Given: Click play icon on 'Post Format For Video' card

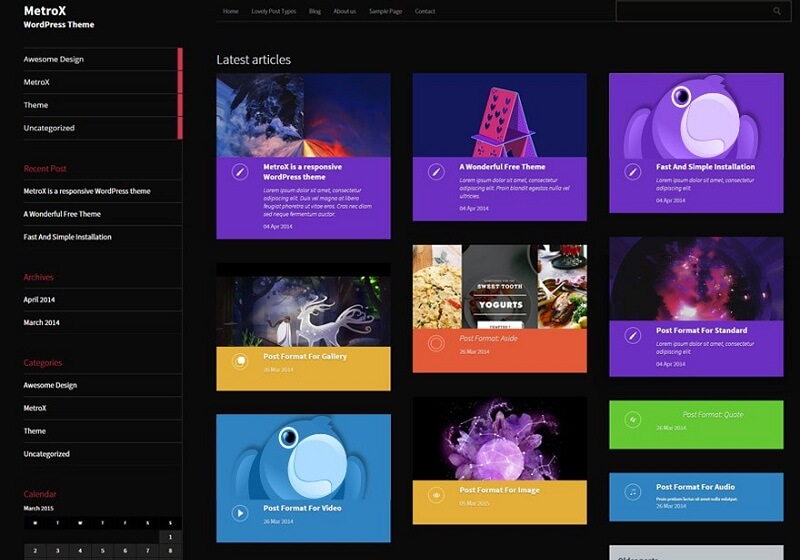Looking at the screenshot, I should pyautogui.click(x=240, y=513).
